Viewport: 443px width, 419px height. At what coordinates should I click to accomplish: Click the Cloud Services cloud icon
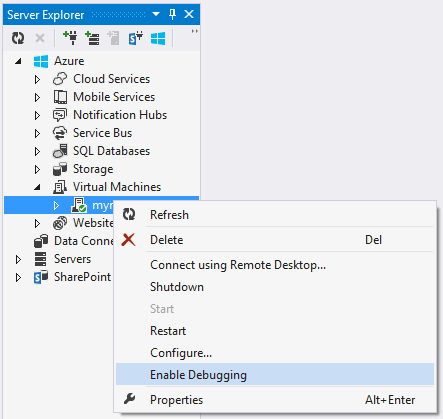[60, 79]
